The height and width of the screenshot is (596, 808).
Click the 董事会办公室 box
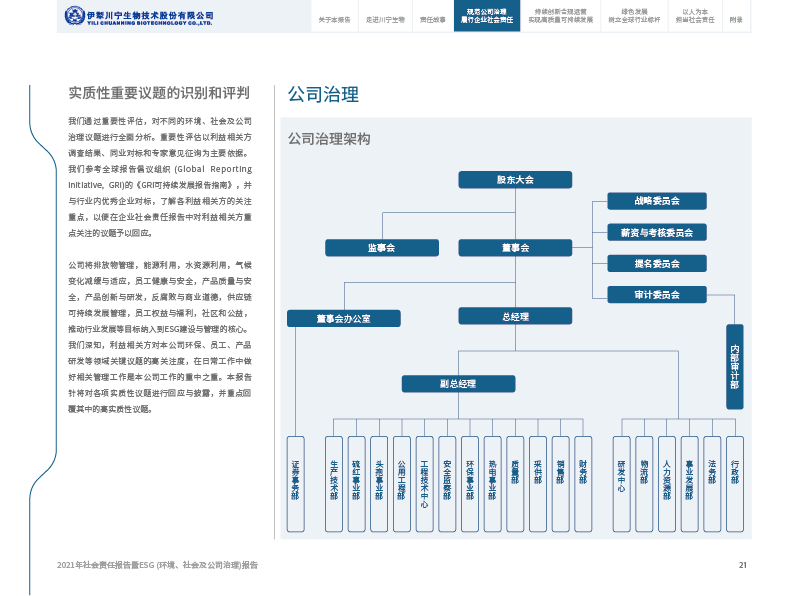(343, 319)
